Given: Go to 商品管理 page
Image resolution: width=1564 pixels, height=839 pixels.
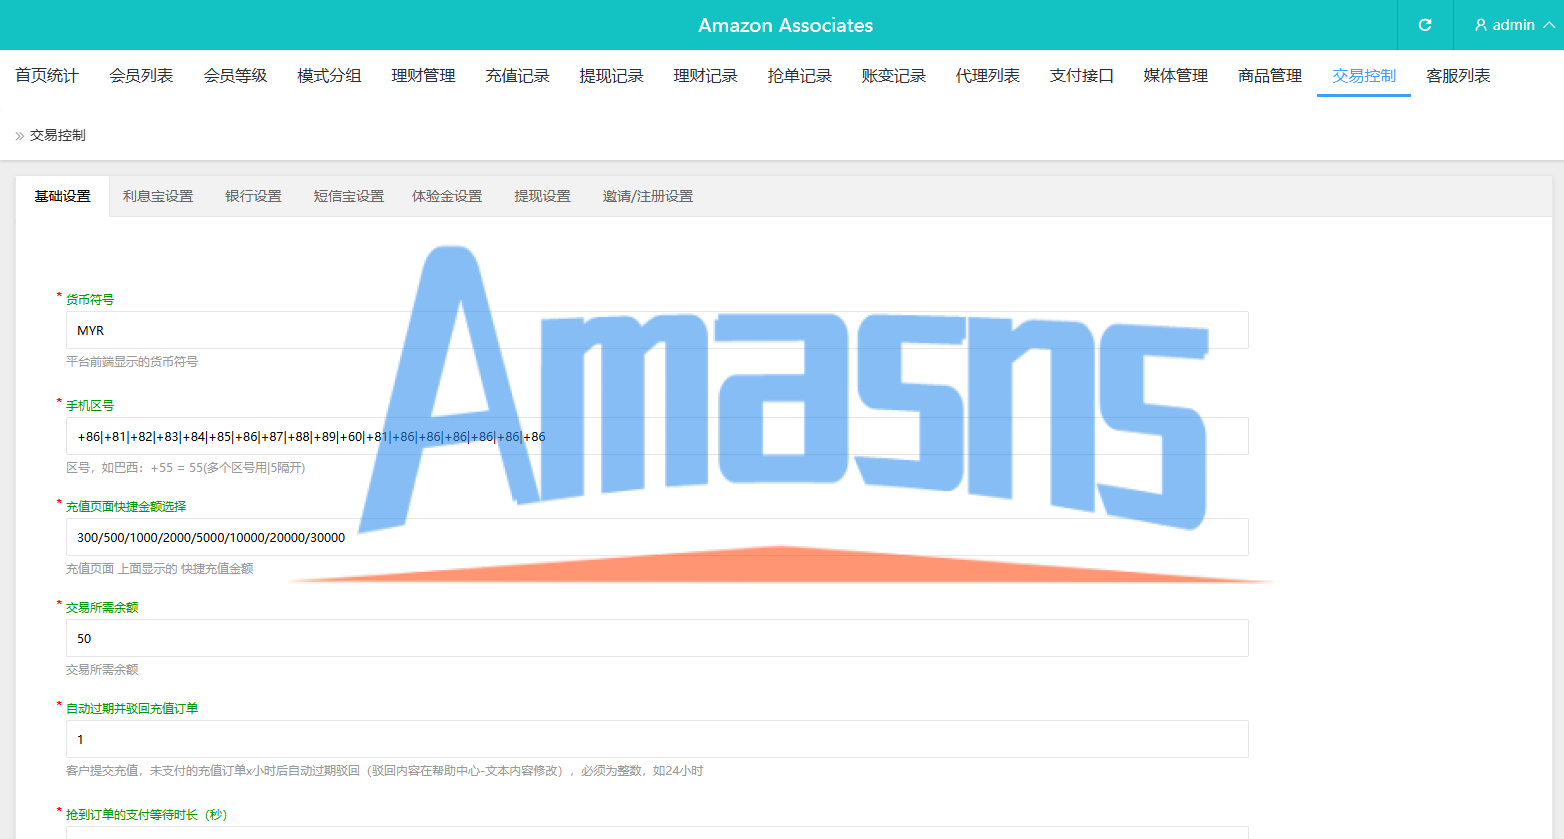Looking at the screenshot, I should (x=1269, y=76).
